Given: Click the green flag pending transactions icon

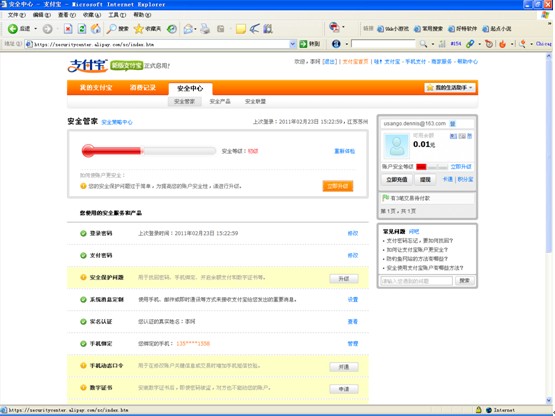Looking at the screenshot, I should pos(385,198).
